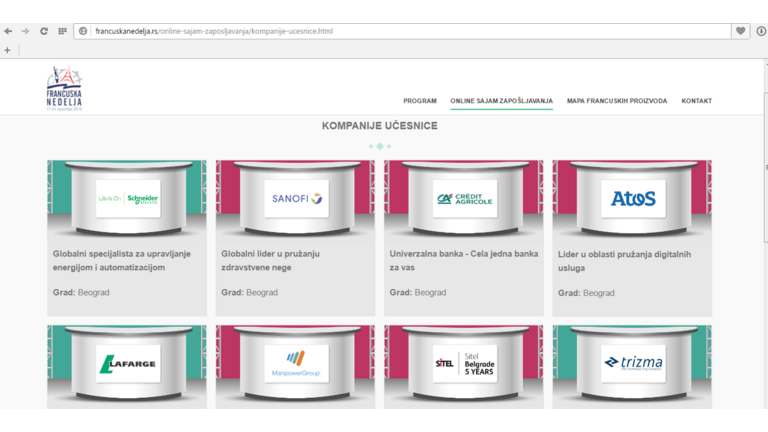Click the Lafarge booth logo
Image resolution: width=768 pixels, height=432 pixels.
(x=128, y=364)
